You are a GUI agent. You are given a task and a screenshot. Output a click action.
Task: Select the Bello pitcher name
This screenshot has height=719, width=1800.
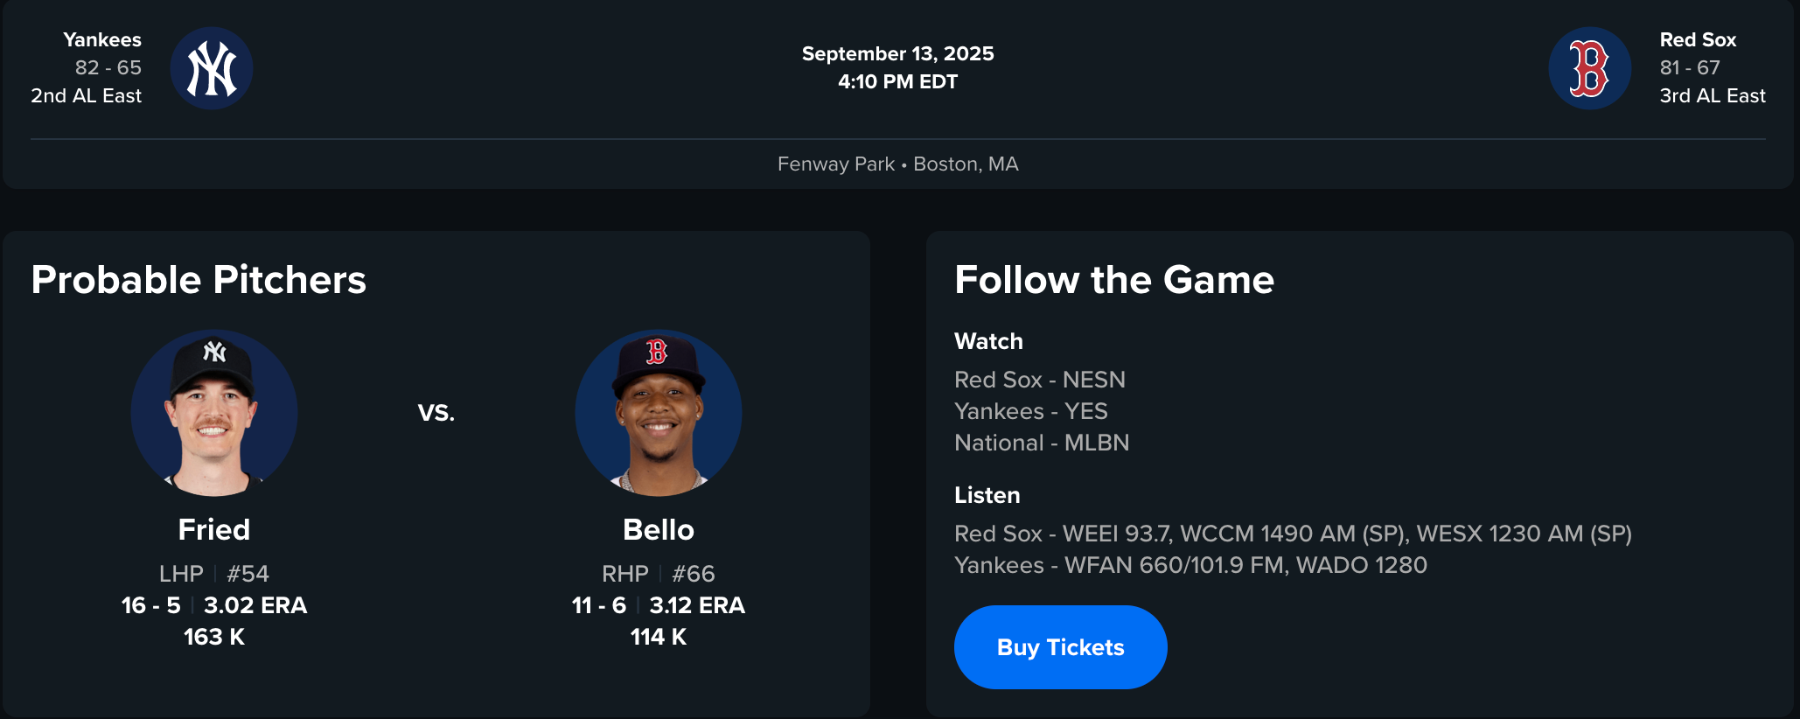658,529
